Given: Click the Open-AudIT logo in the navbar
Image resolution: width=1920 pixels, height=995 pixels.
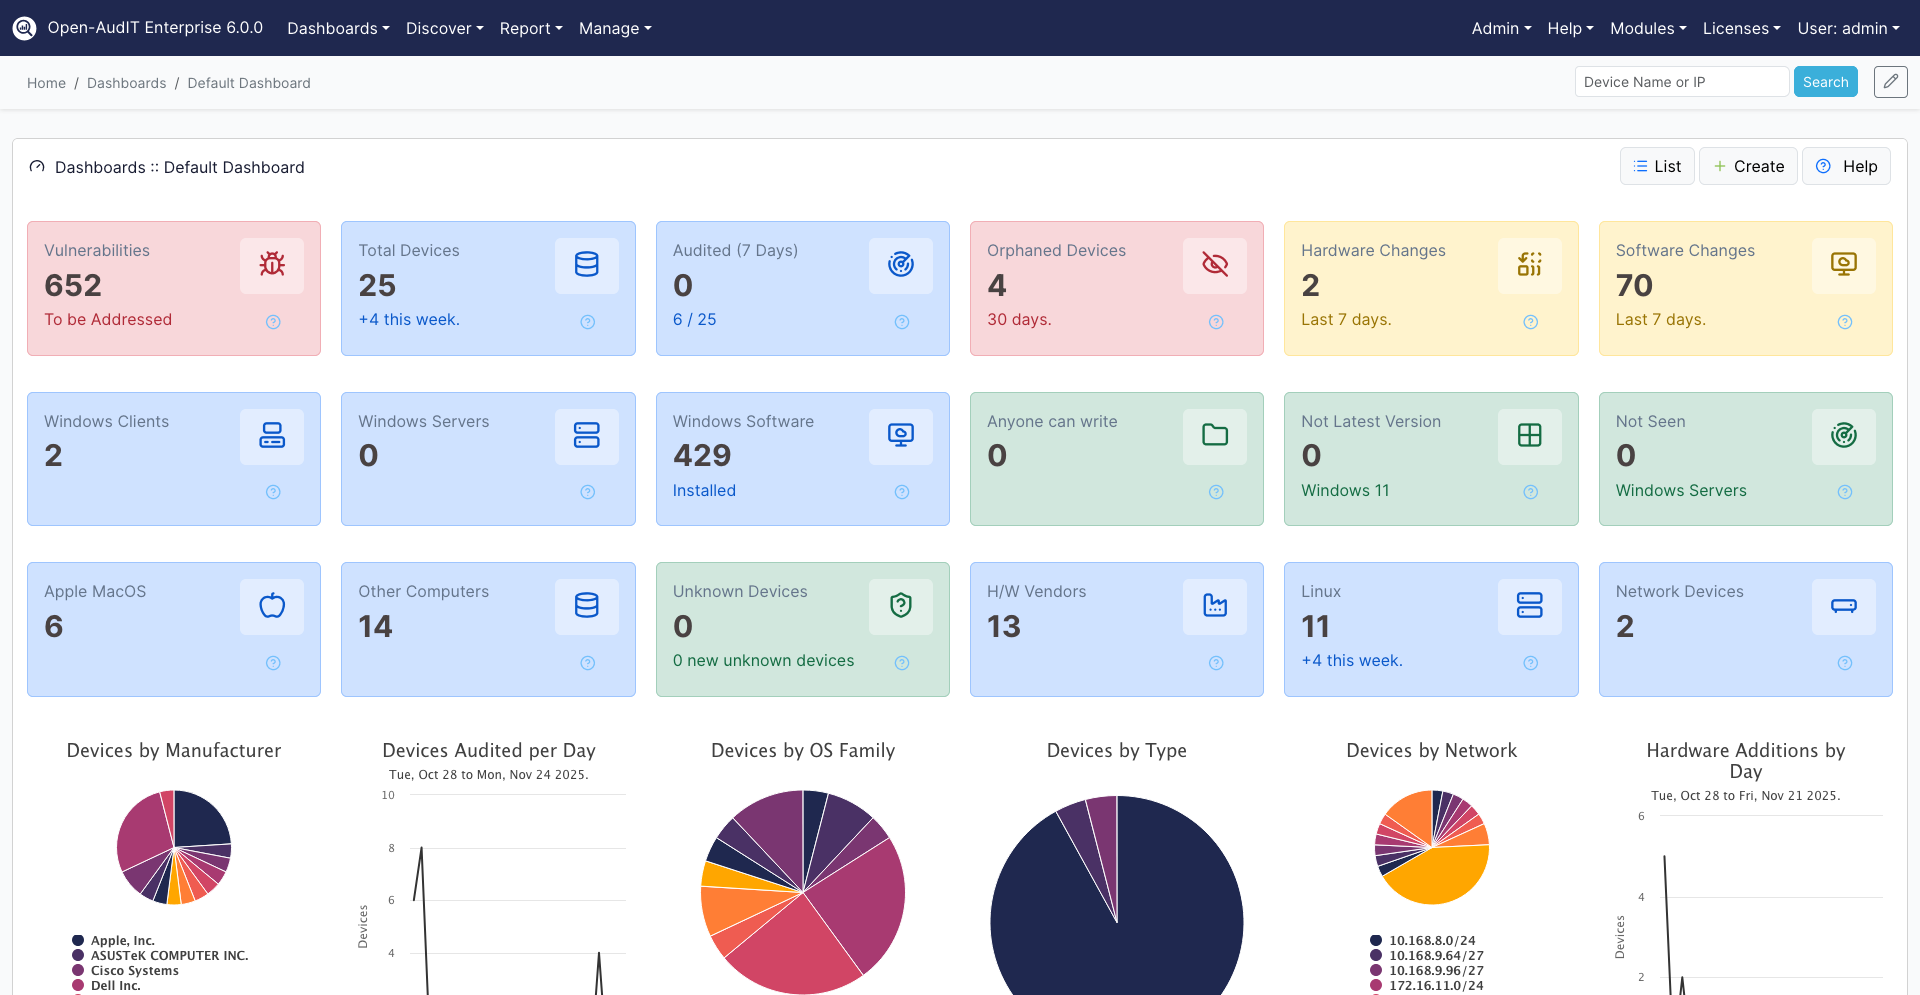Looking at the screenshot, I should point(24,28).
